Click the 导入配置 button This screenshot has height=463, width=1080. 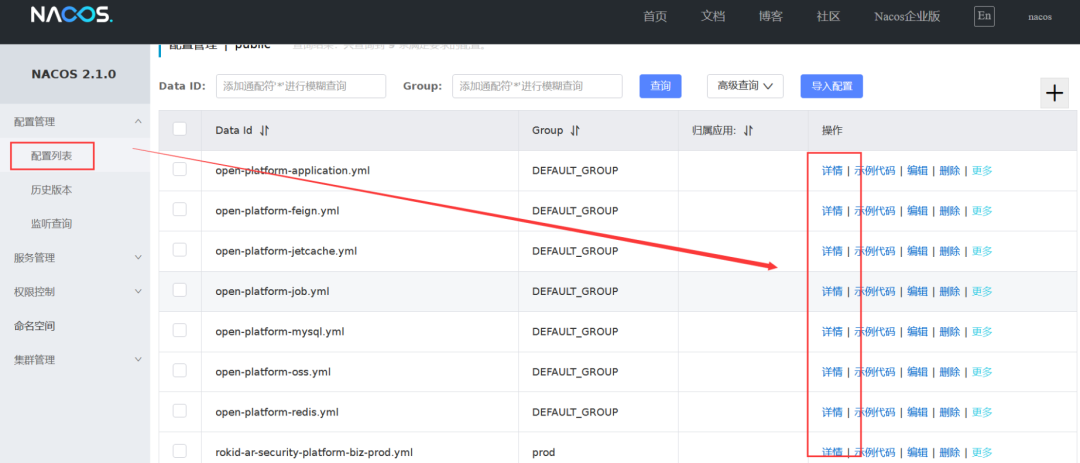[x=831, y=86]
